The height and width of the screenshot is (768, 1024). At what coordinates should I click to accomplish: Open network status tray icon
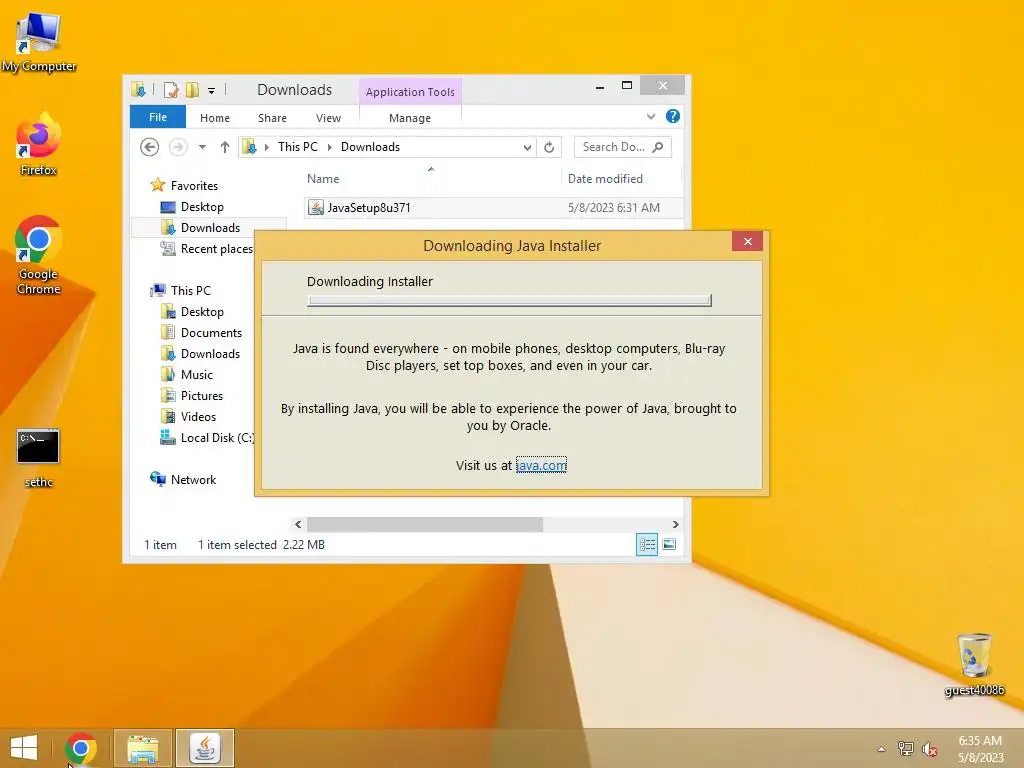[905, 749]
